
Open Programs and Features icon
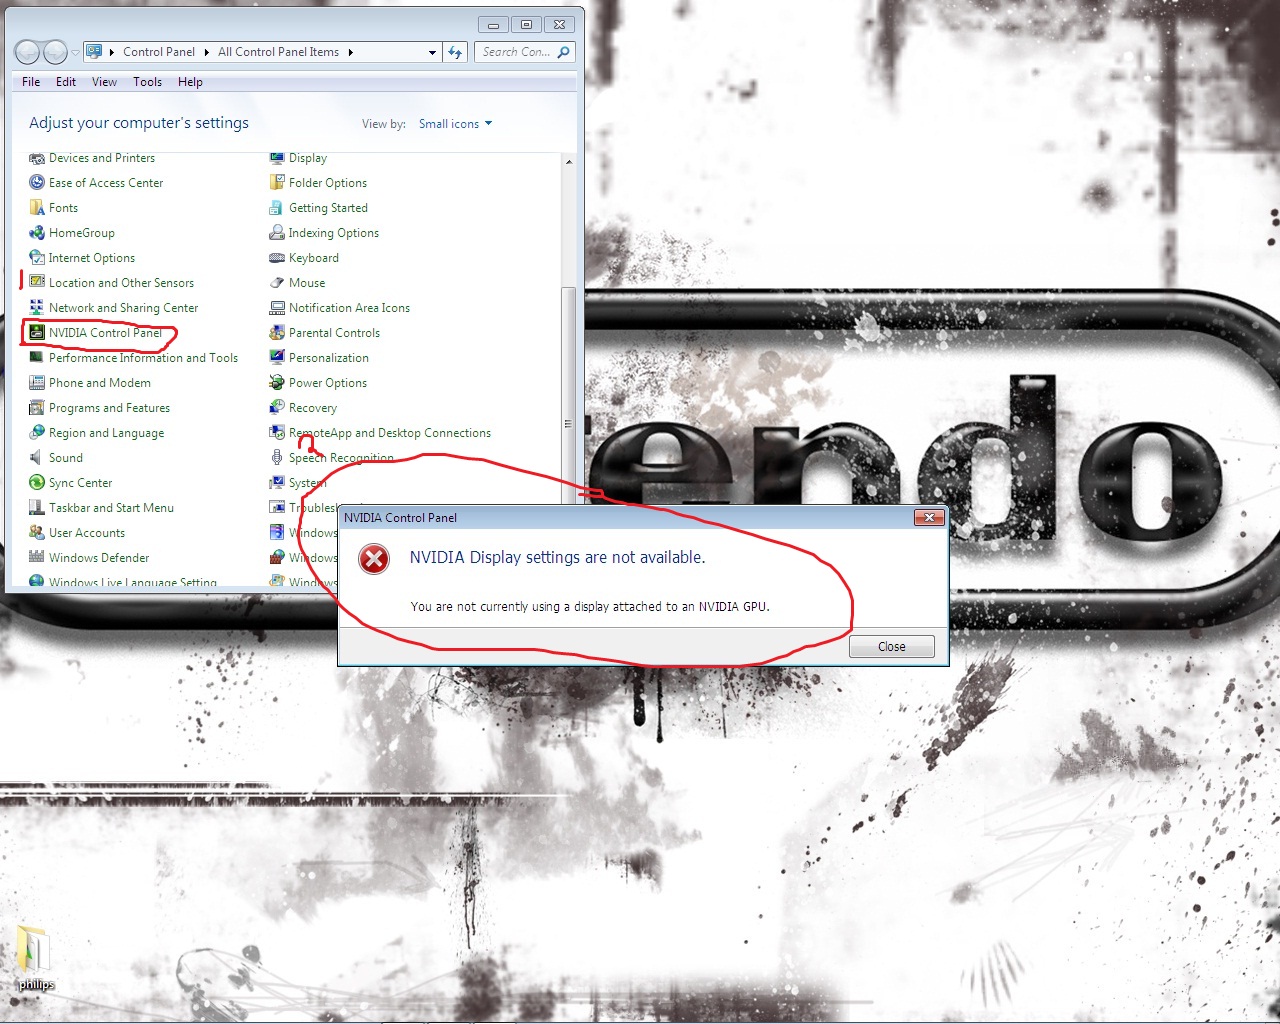click(x=37, y=408)
